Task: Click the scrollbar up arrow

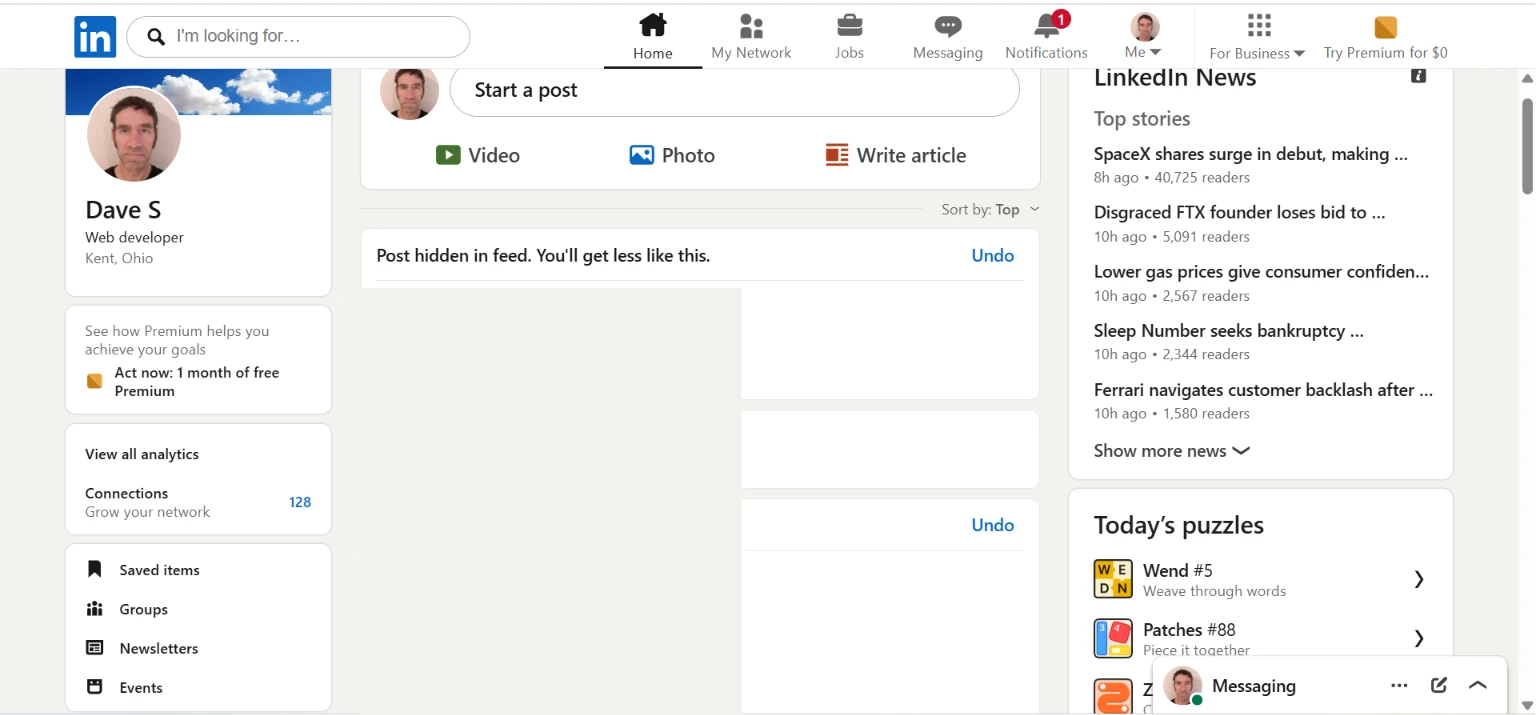Action: click(1527, 79)
